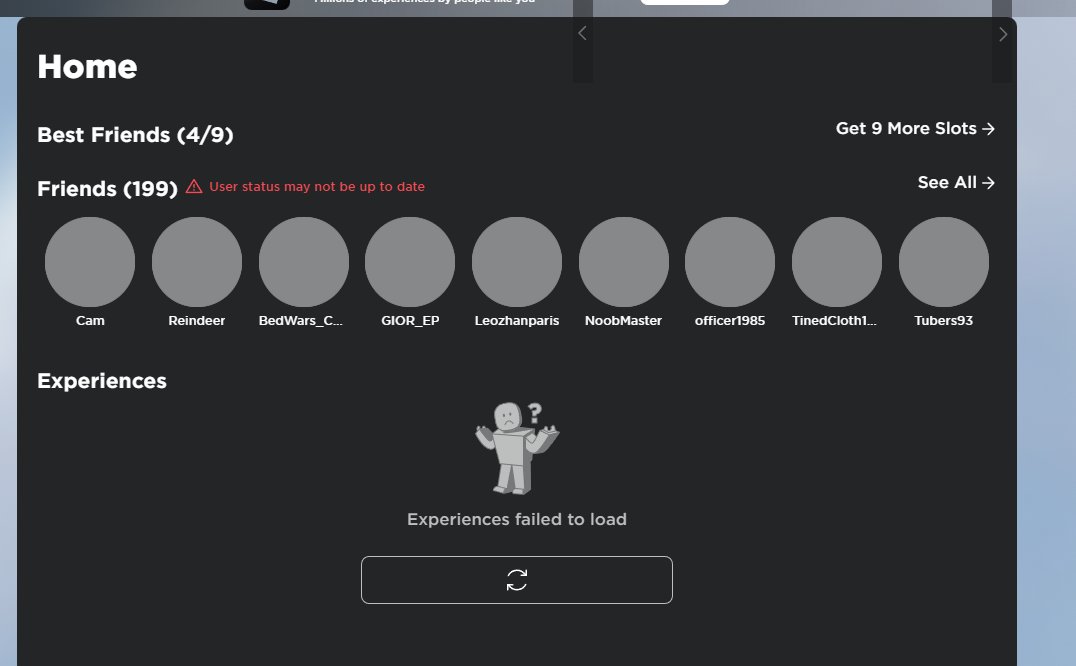The width and height of the screenshot is (1076, 666).
Task: Click the Home page title
Action: coord(87,67)
